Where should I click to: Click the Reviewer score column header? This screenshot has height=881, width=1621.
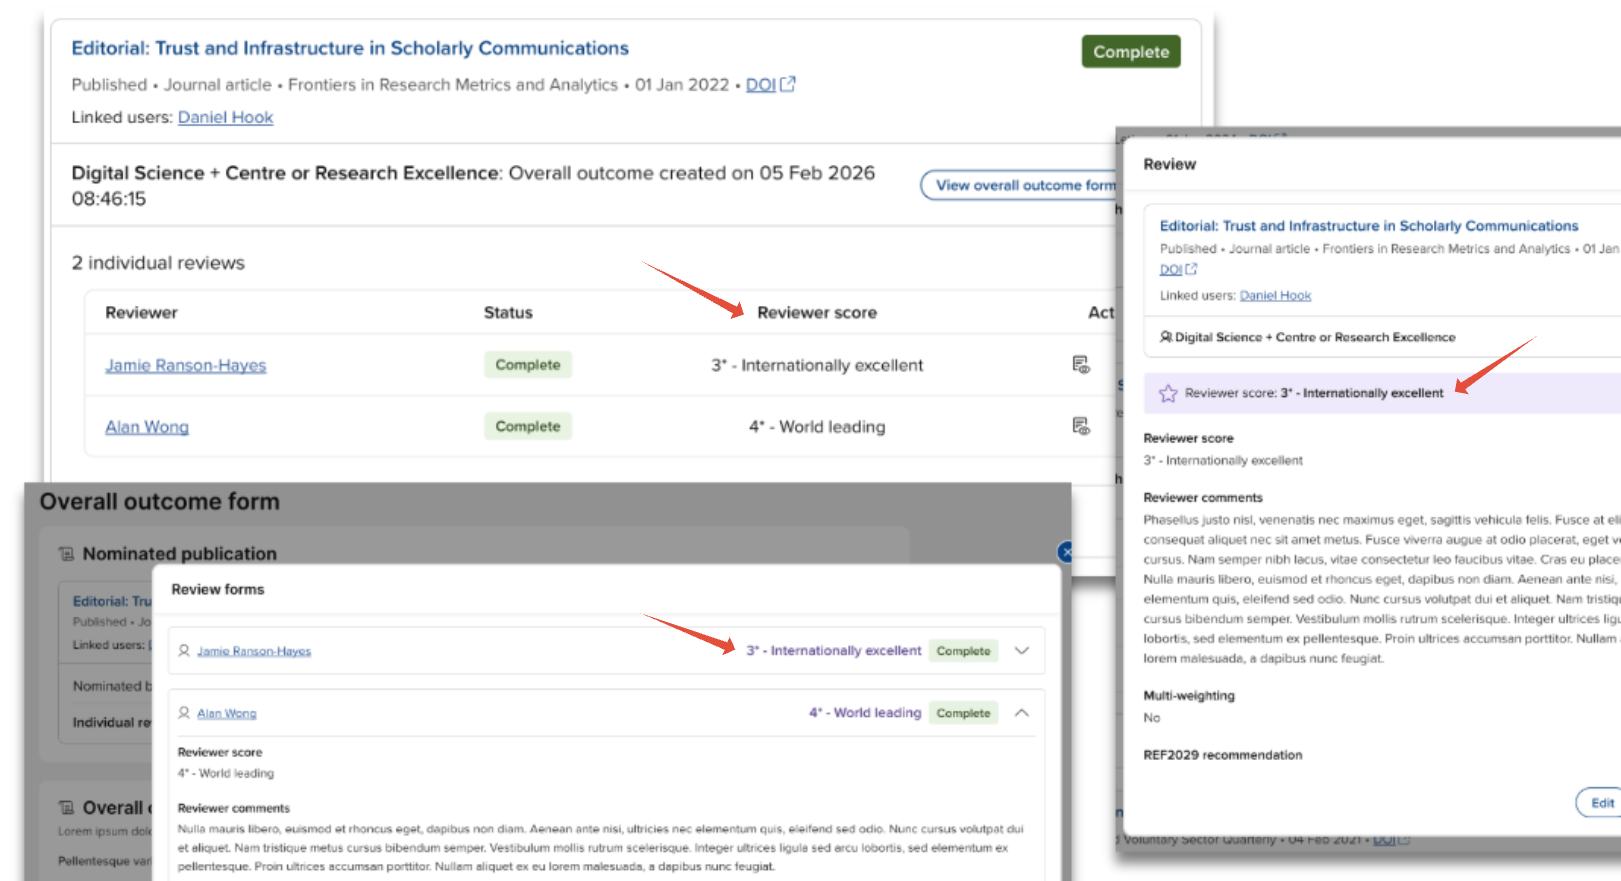tap(816, 313)
